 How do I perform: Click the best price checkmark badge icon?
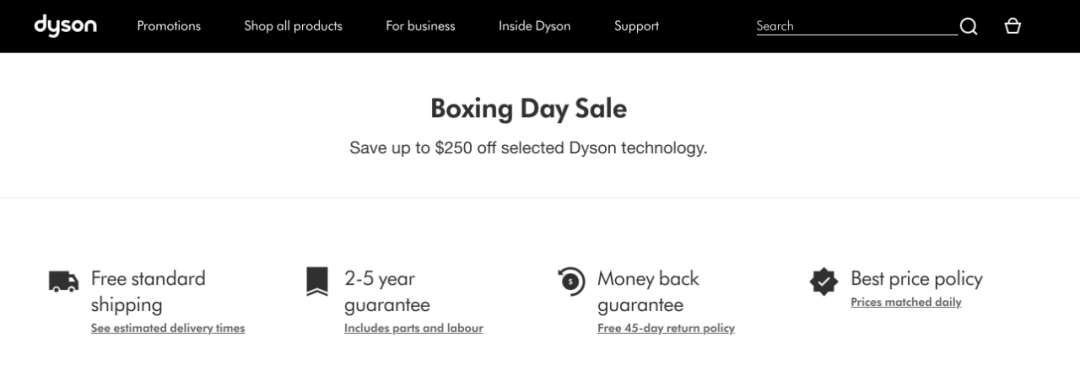[x=824, y=281]
